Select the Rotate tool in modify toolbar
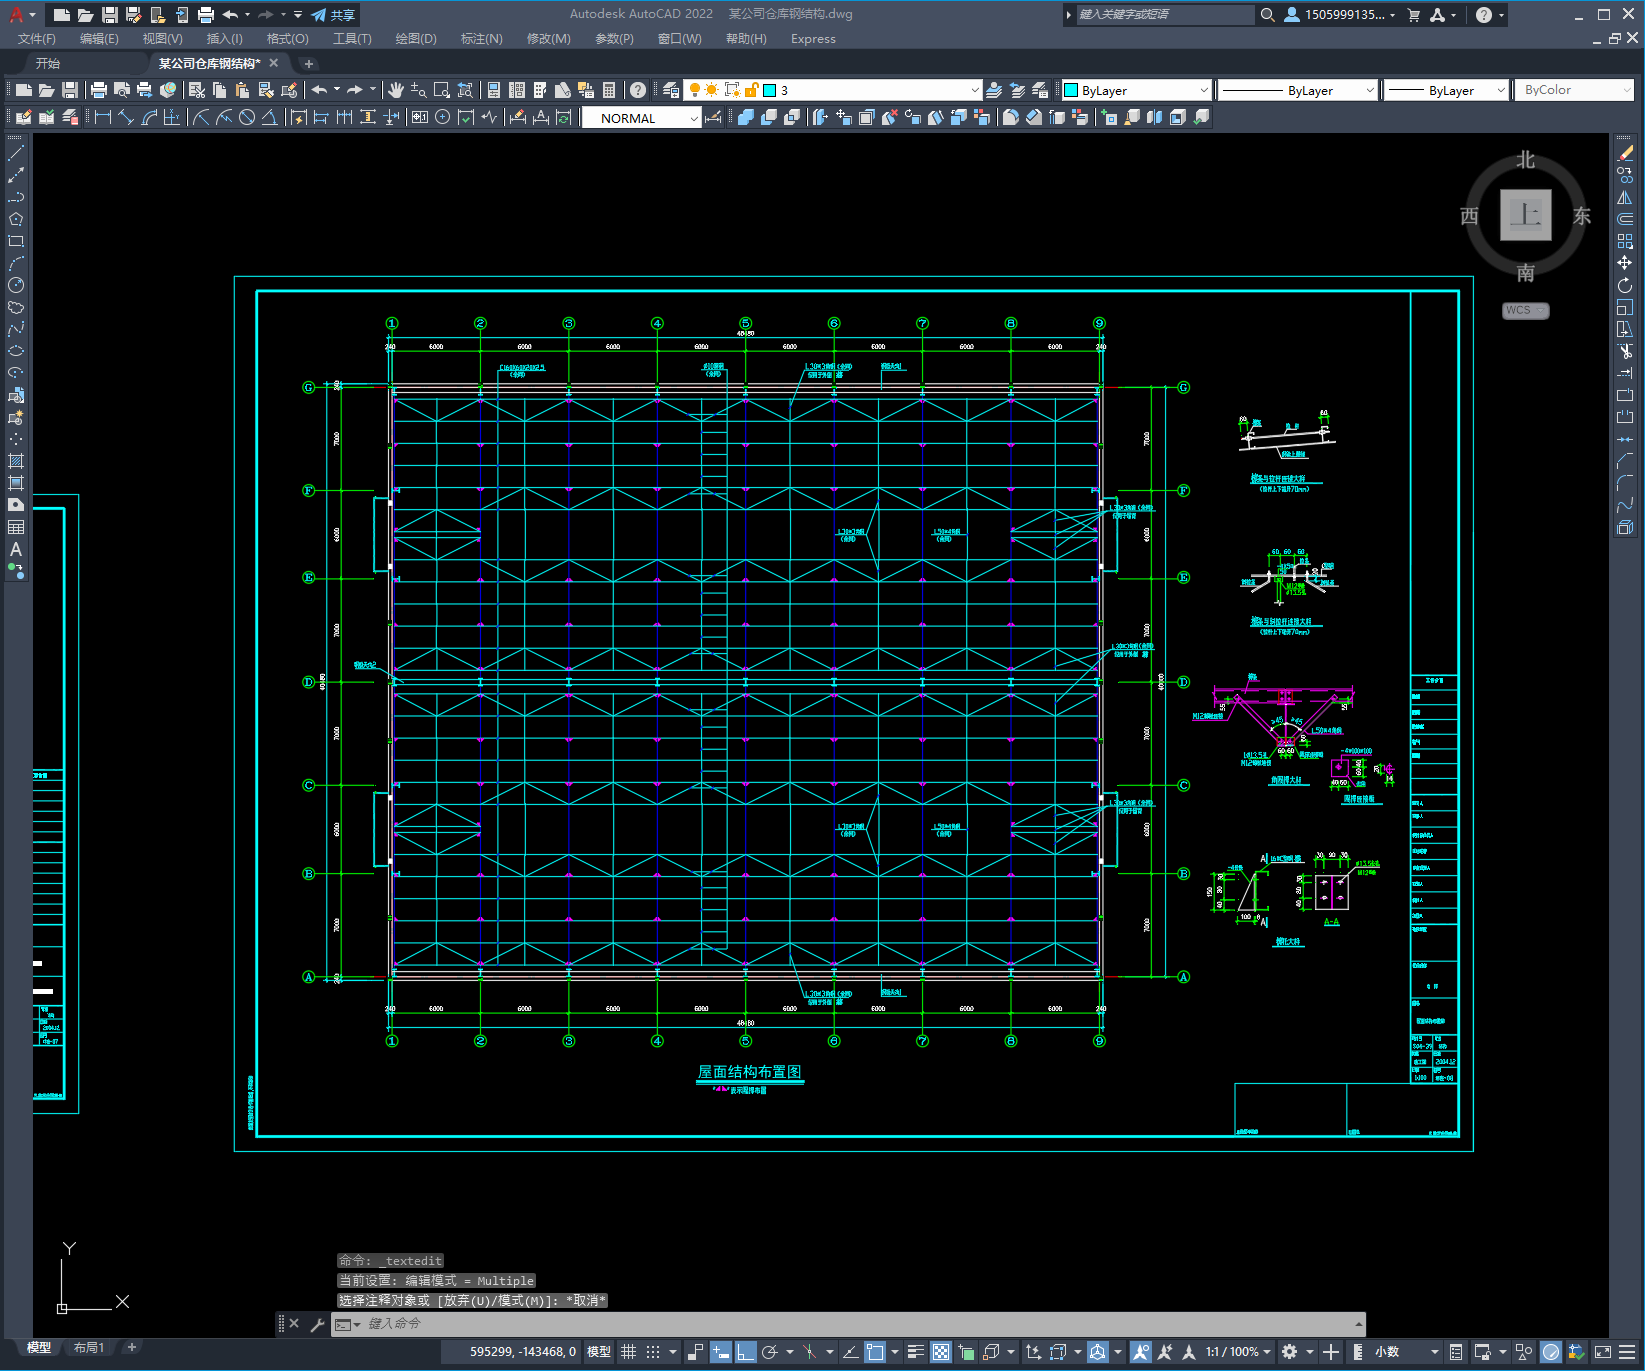 tap(1625, 285)
